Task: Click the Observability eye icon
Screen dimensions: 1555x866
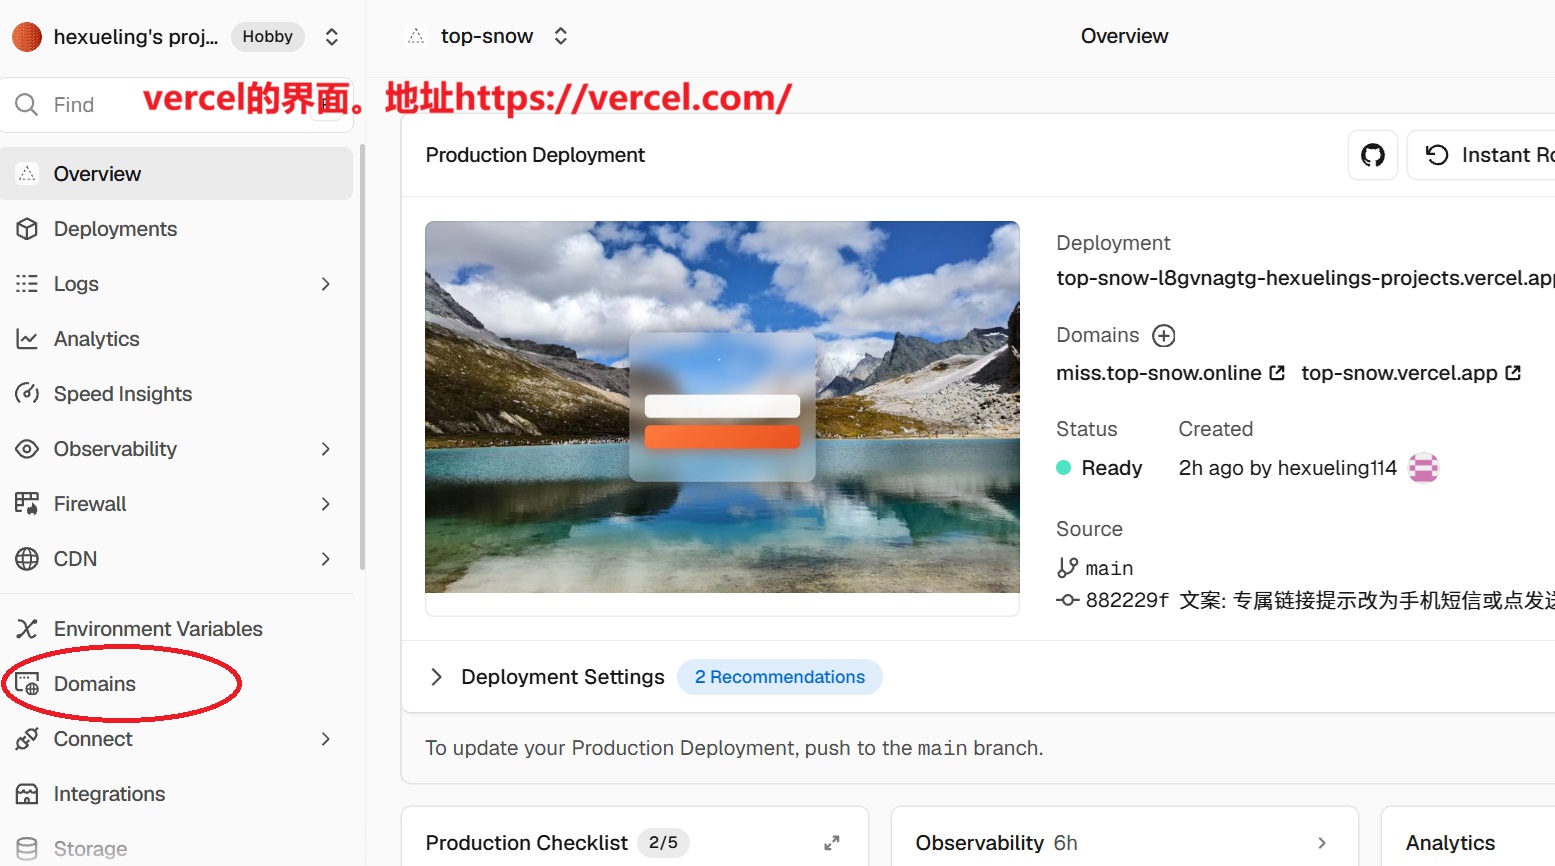Action: (x=27, y=449)
